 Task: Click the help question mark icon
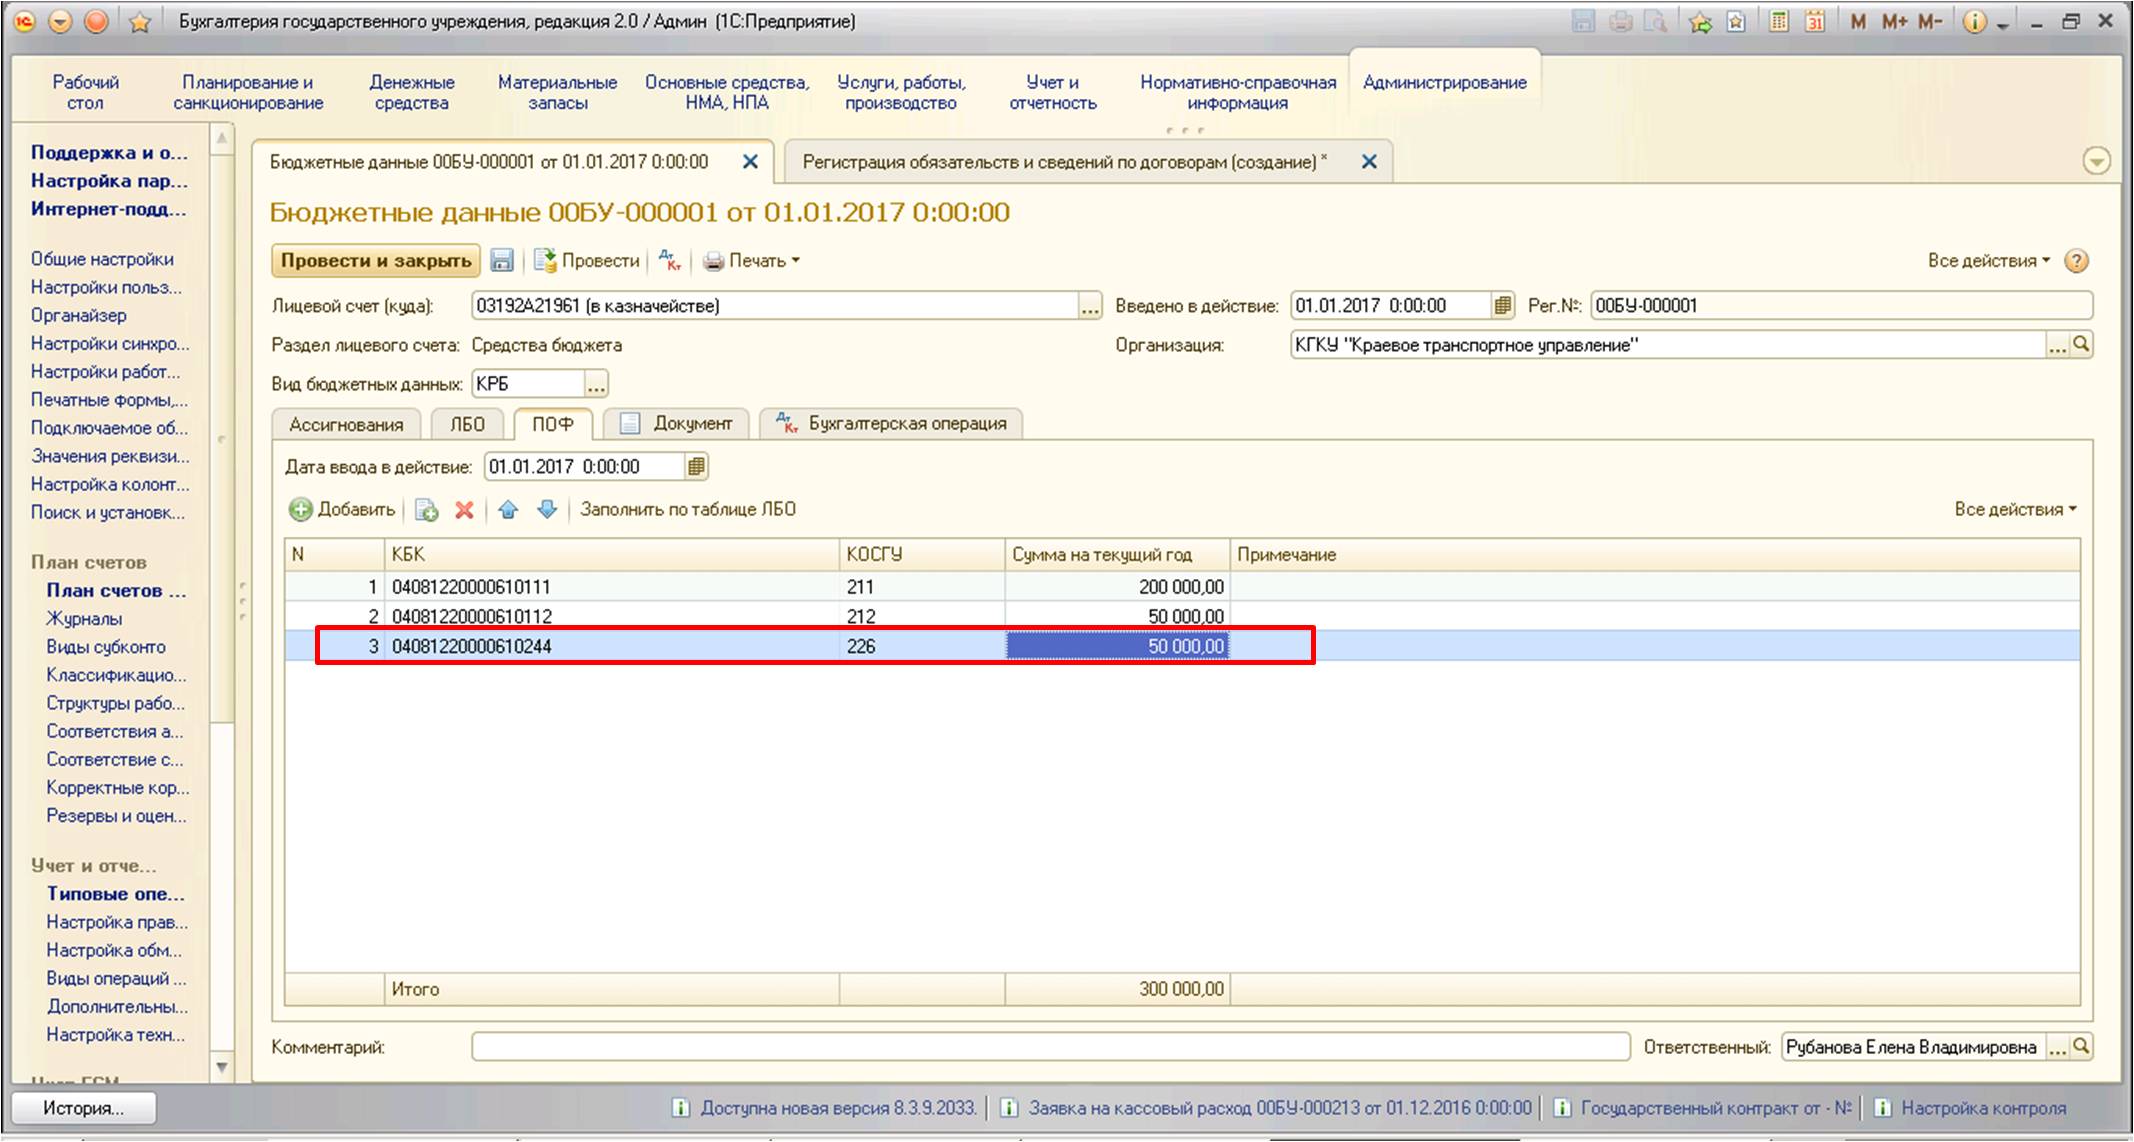2076,261
